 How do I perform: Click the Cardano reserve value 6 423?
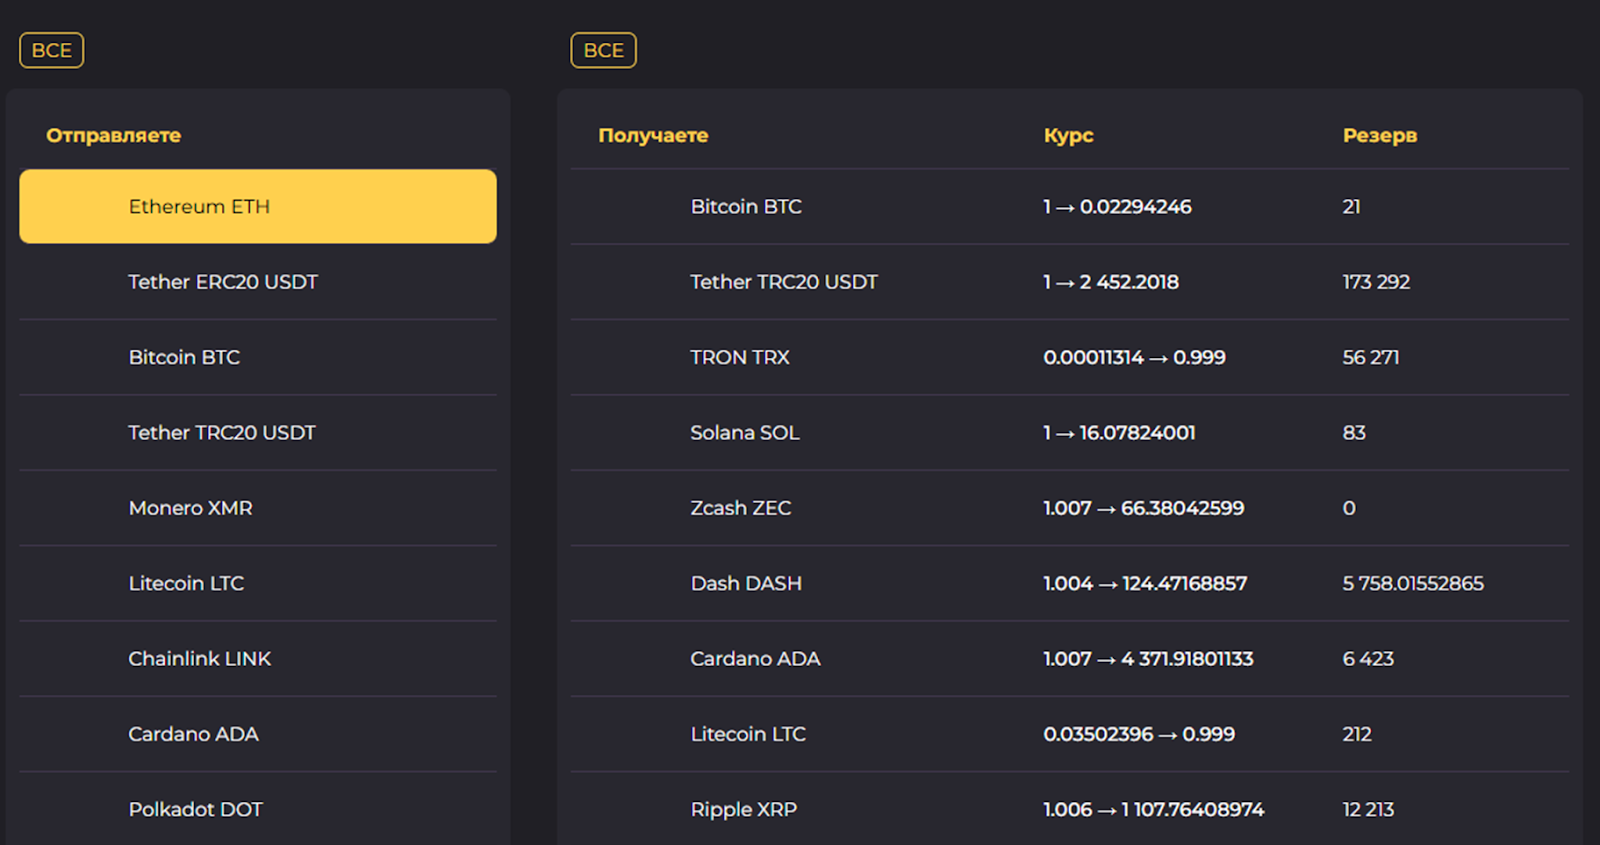[x=1368, y=658]
